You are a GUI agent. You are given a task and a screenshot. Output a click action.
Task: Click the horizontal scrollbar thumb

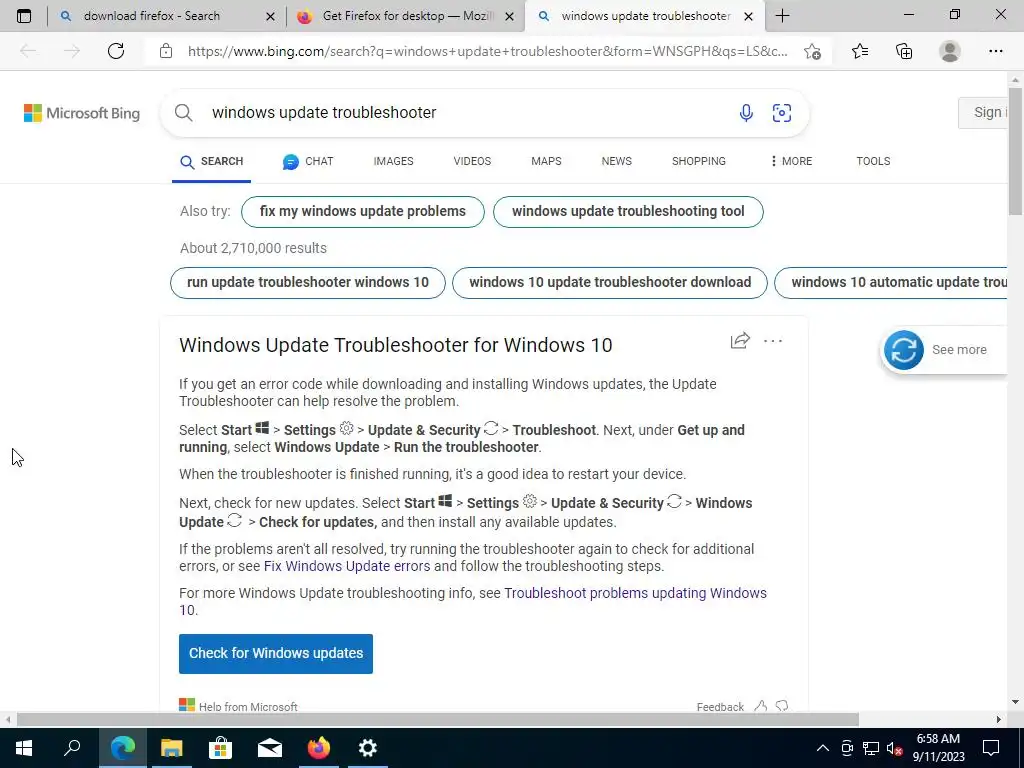438,720
